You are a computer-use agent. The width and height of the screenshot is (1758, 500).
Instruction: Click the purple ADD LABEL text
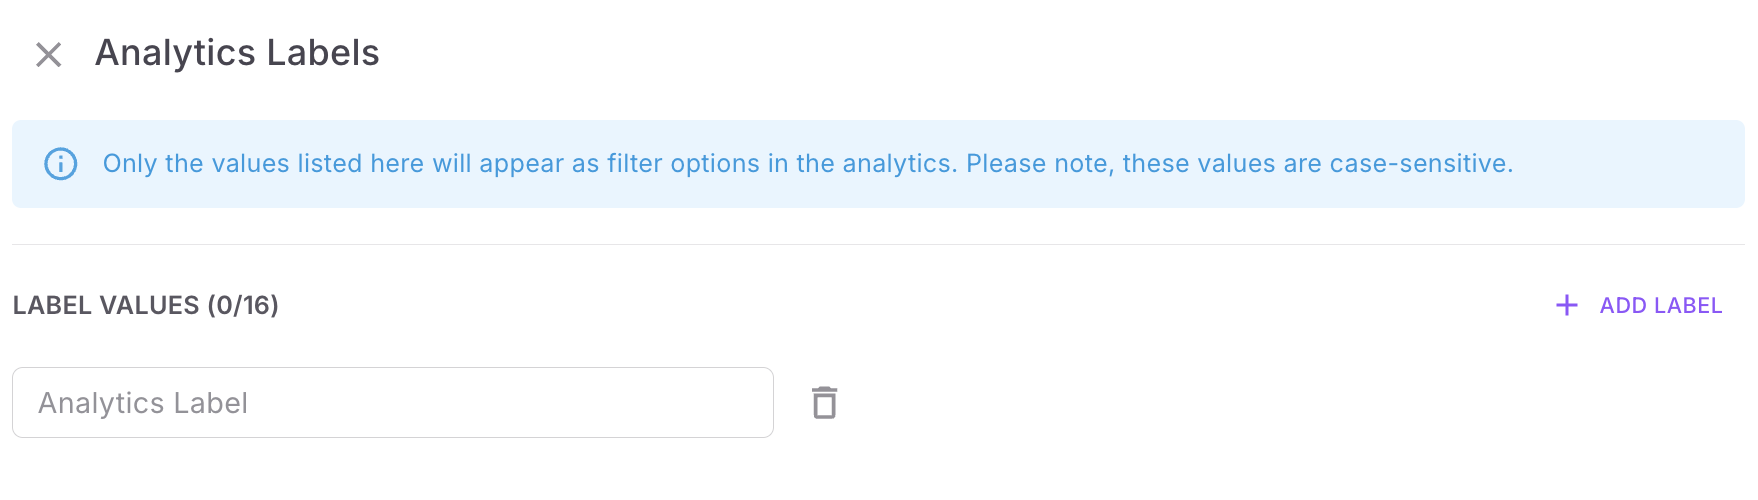pos(1661,306)
